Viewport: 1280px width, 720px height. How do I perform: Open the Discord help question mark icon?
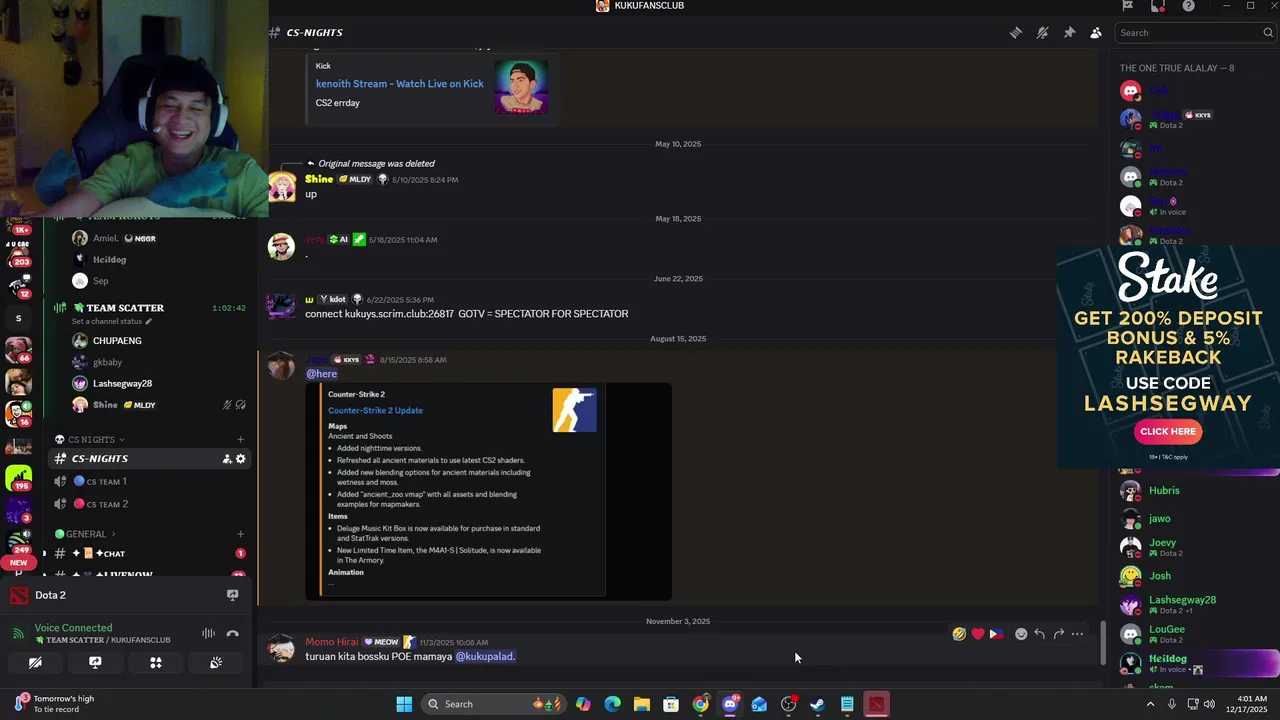click(1188, 6)
